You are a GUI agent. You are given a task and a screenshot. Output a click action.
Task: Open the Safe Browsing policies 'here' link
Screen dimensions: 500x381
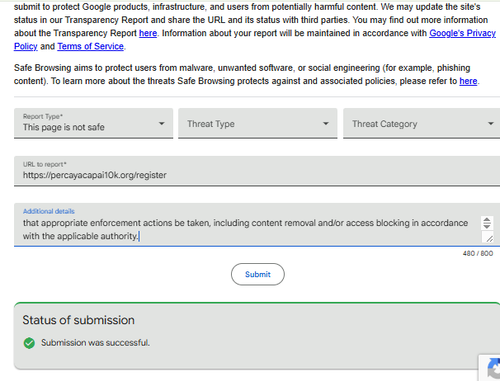click(x=468, y=81)
